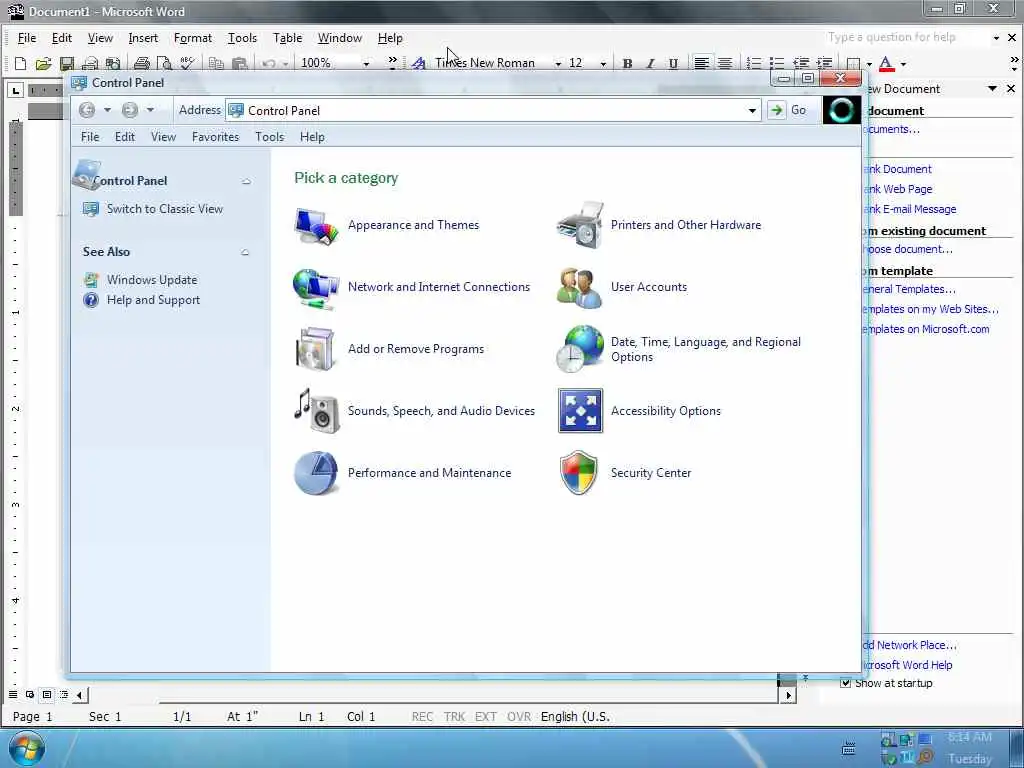The image size is (1024, 768).
Task: Click the Save floppy icon in Word toolbar
Action: click(x=67, y=63)
